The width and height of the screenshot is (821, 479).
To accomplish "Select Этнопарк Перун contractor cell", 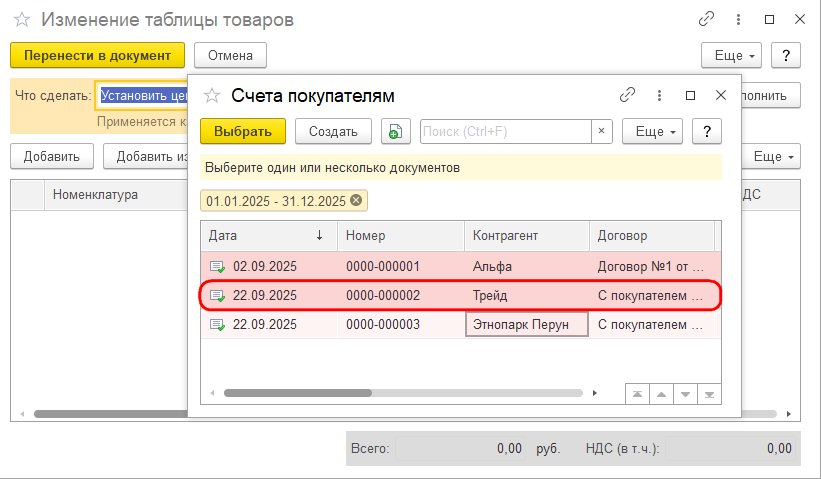I will tap(527, 325).
